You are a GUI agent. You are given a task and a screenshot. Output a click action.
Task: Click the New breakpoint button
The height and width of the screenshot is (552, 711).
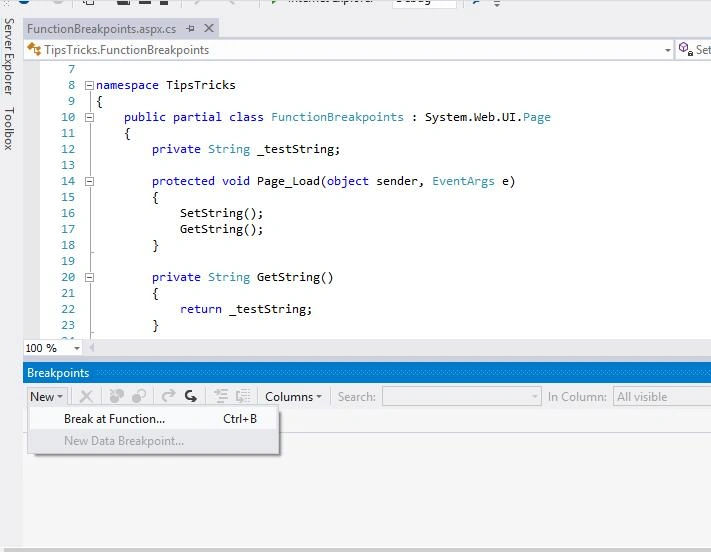(47, 397)
